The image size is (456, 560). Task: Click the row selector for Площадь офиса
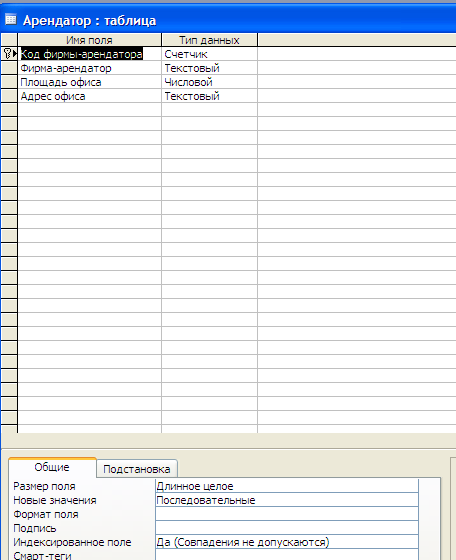click(x=9, y=82)
